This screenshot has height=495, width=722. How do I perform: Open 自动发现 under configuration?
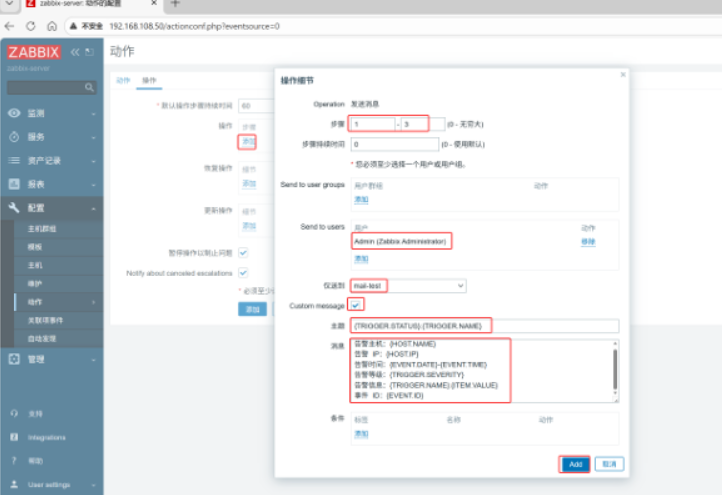pos(42,338)
